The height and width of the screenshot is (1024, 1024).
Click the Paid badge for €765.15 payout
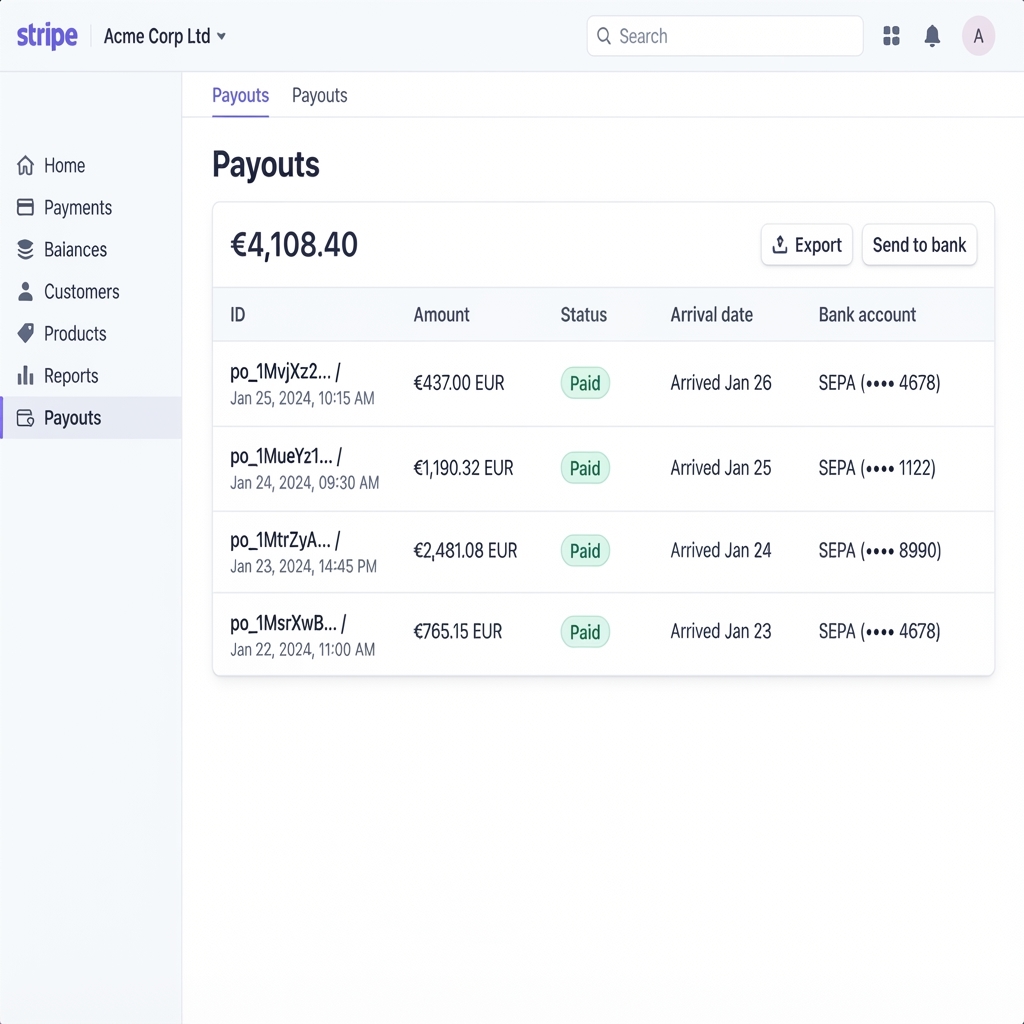coord(585,632)
